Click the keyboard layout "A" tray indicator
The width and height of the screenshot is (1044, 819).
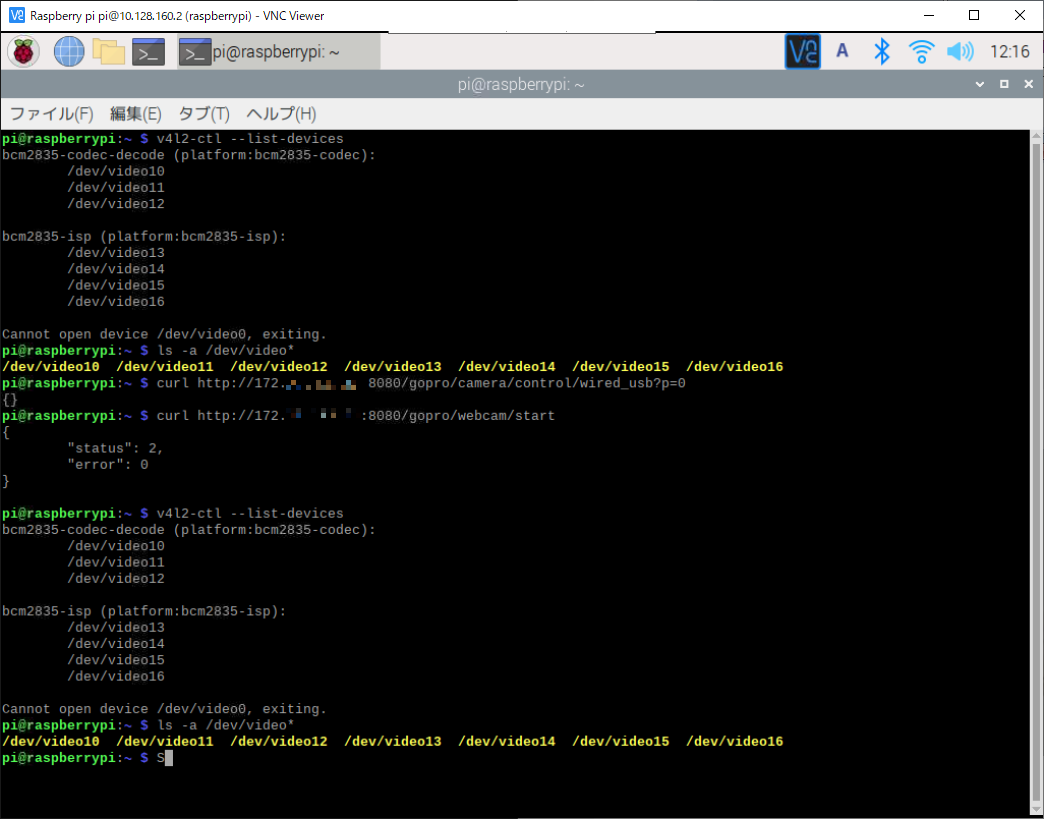pyautogui.click(x=842, y=51)
